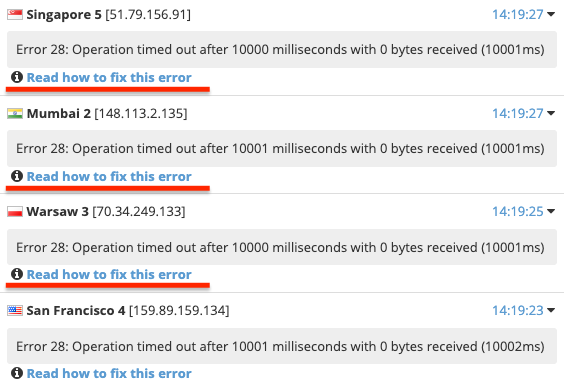This screenshot has width=564, height=389.
Task: Click the 14:19:23 timestamp for San Francisco 4
Action: 518,310
